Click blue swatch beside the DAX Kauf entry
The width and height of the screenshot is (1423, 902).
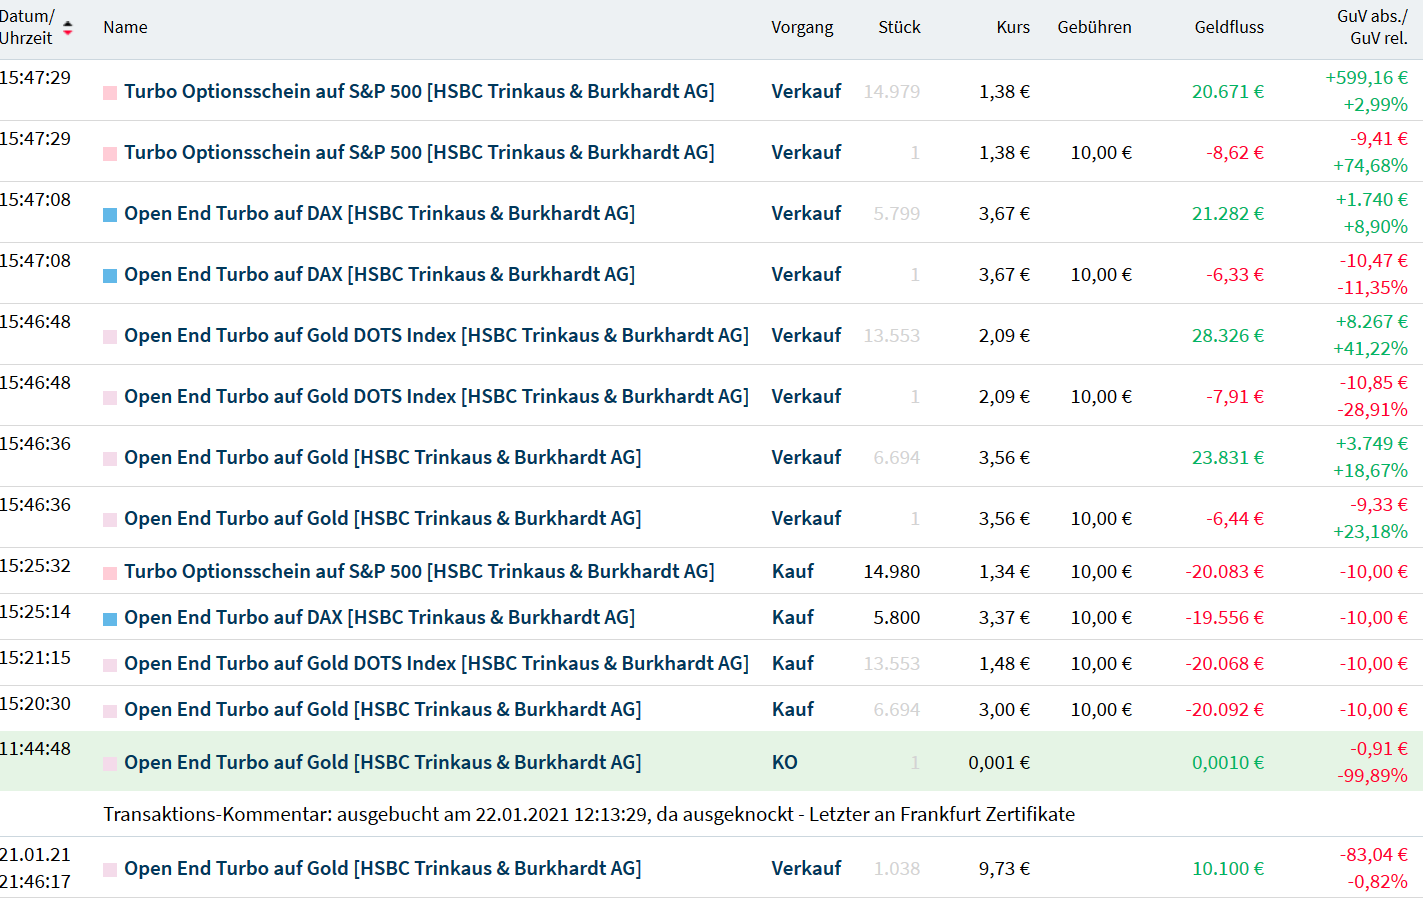point(110,619)
